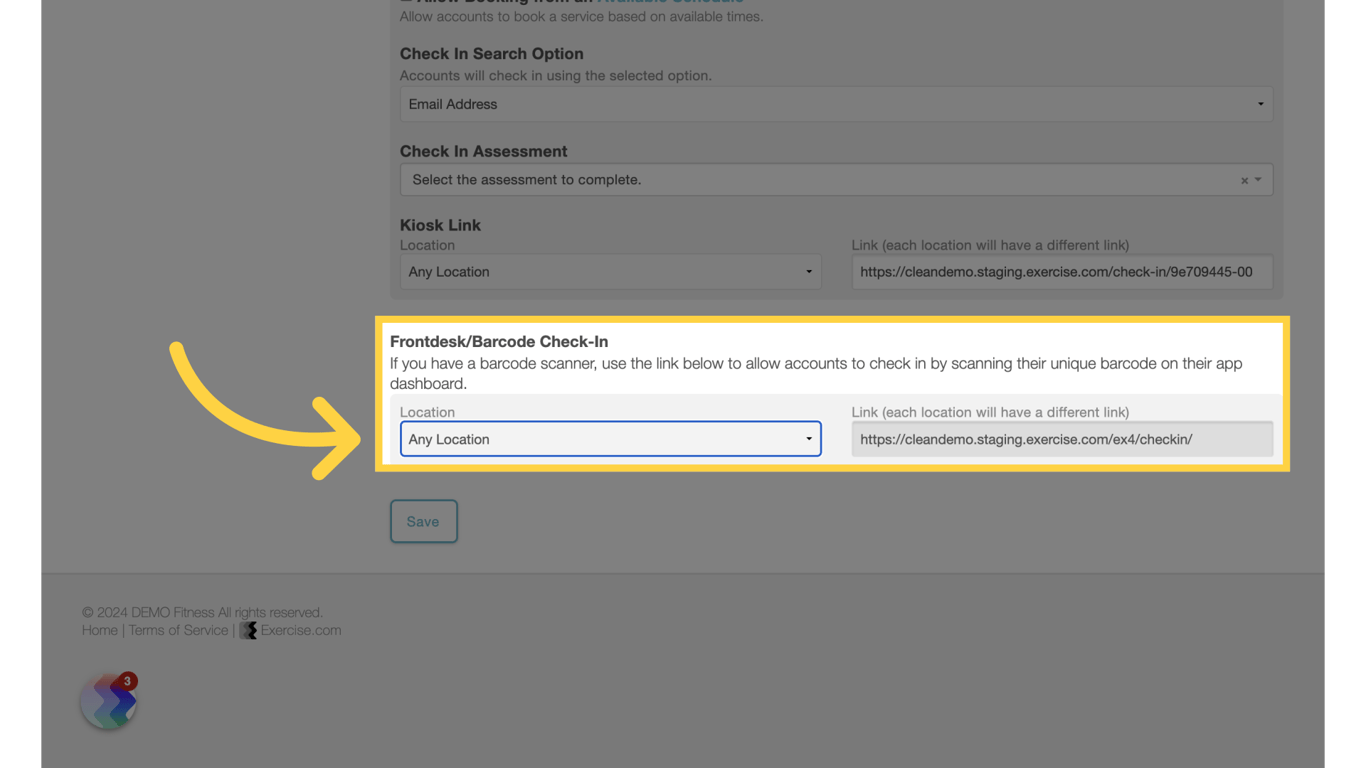Screen dimensions: 1366x768
Task: Click the Frontdesk/Barcode Check-In heading
Action: (499, 341)
